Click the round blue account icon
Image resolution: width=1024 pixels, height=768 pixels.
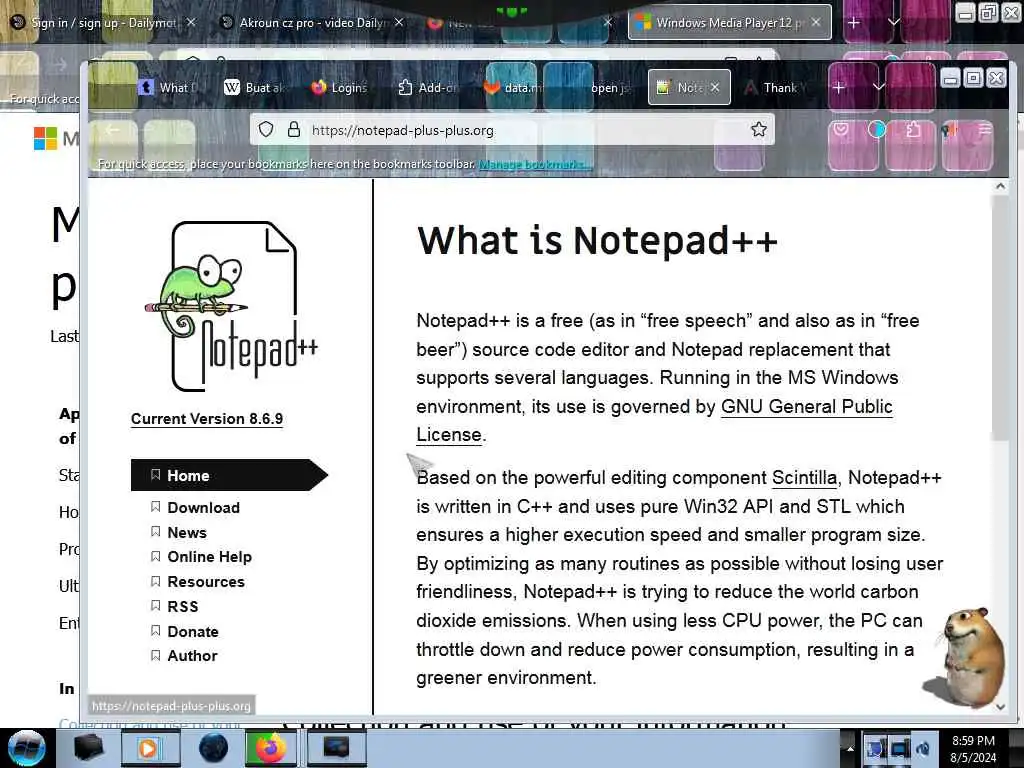click(876, 129)
